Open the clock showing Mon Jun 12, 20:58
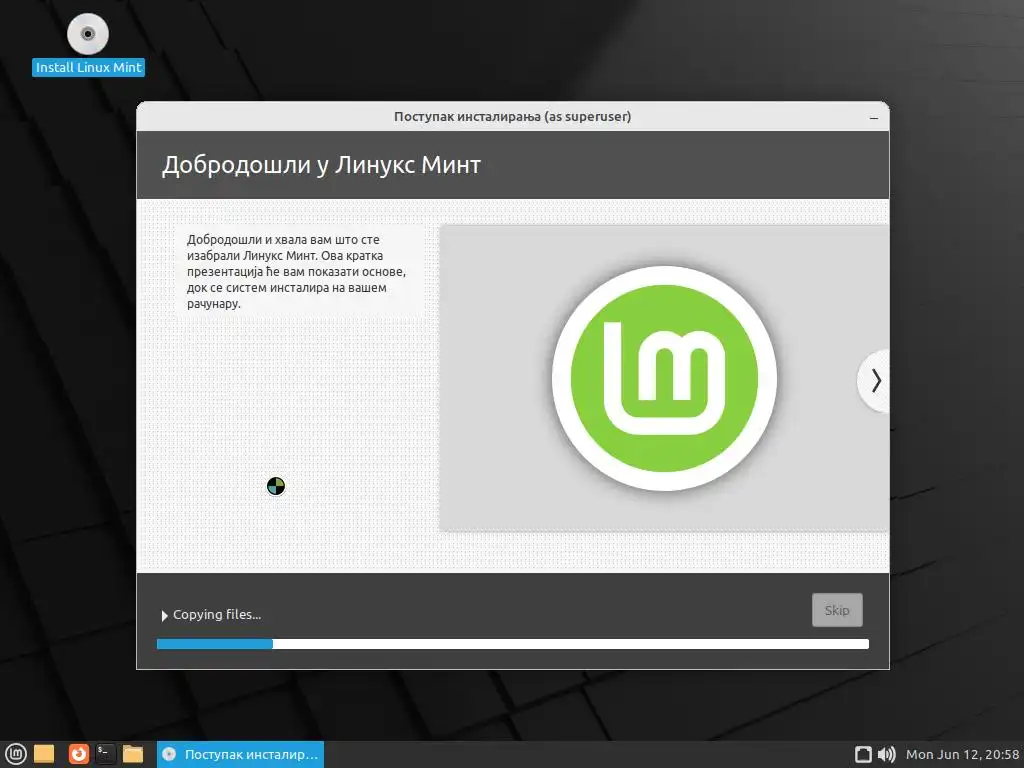1024x768 pixels. pos(963,754)
